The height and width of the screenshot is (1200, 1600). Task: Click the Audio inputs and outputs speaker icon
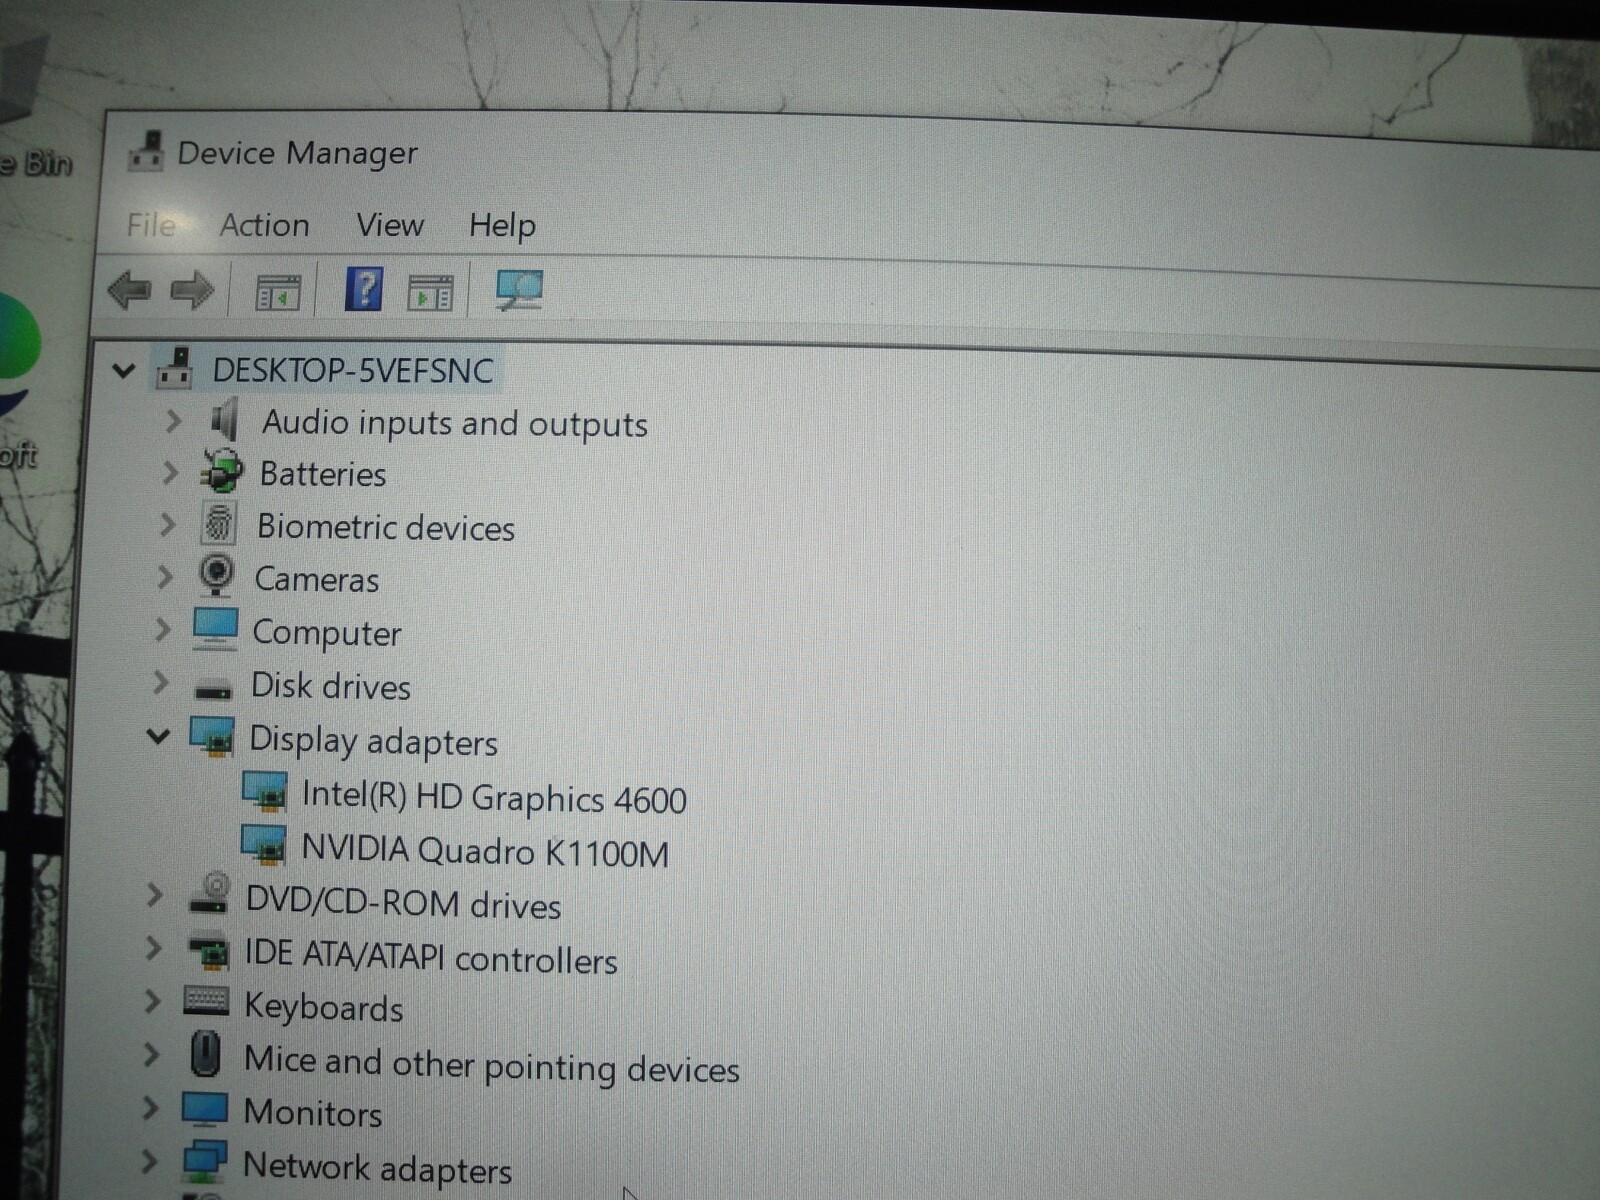(x=225, y=420)
